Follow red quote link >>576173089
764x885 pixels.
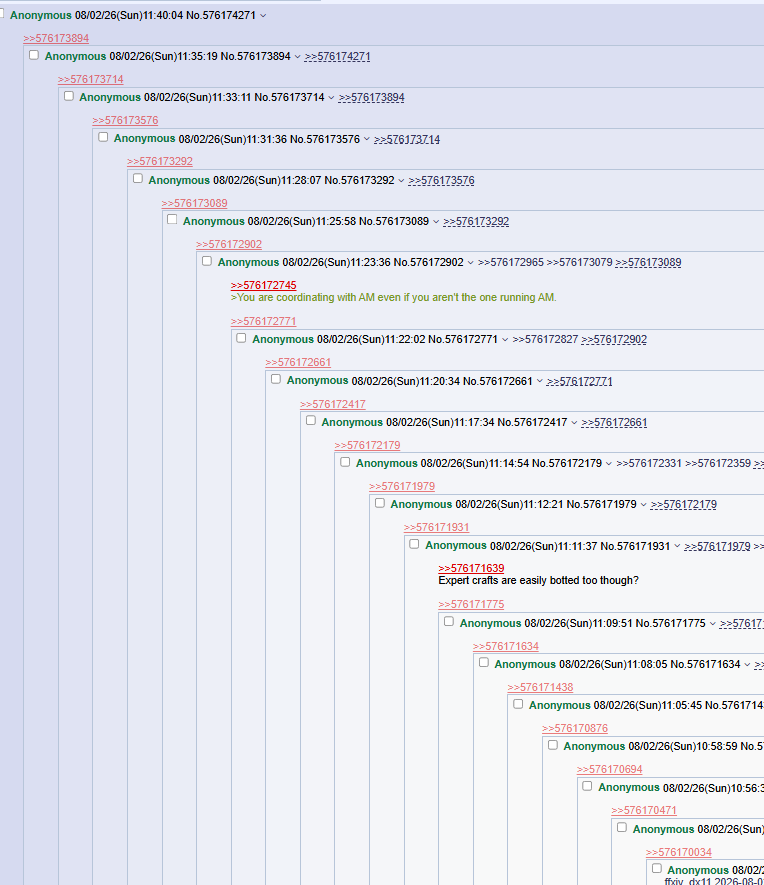pos(194,203)
